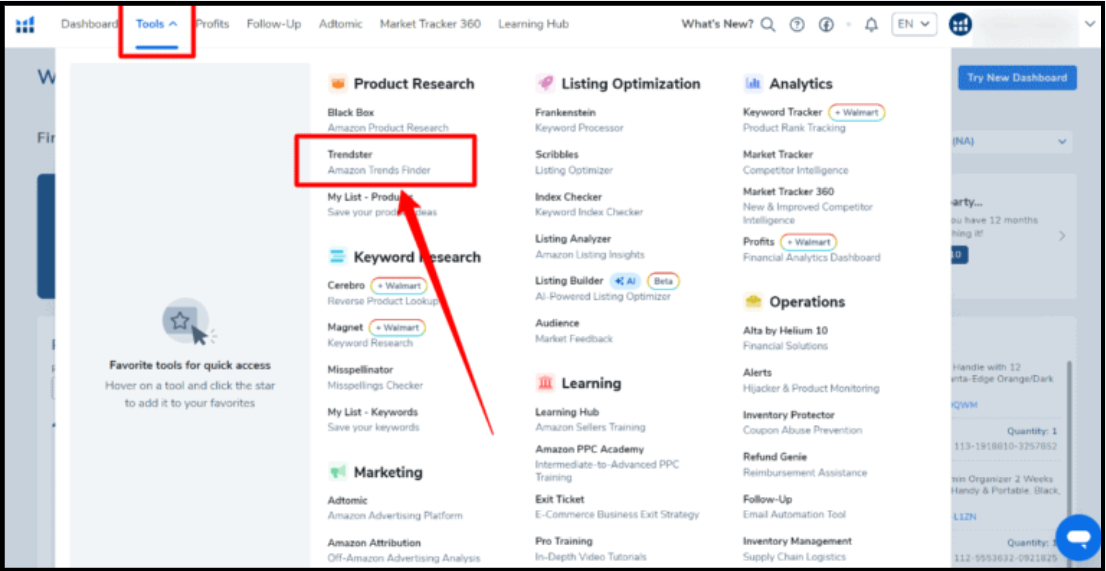Click the help question mark icon
This screenshot has height=571, width=1106.
point(797,25)
